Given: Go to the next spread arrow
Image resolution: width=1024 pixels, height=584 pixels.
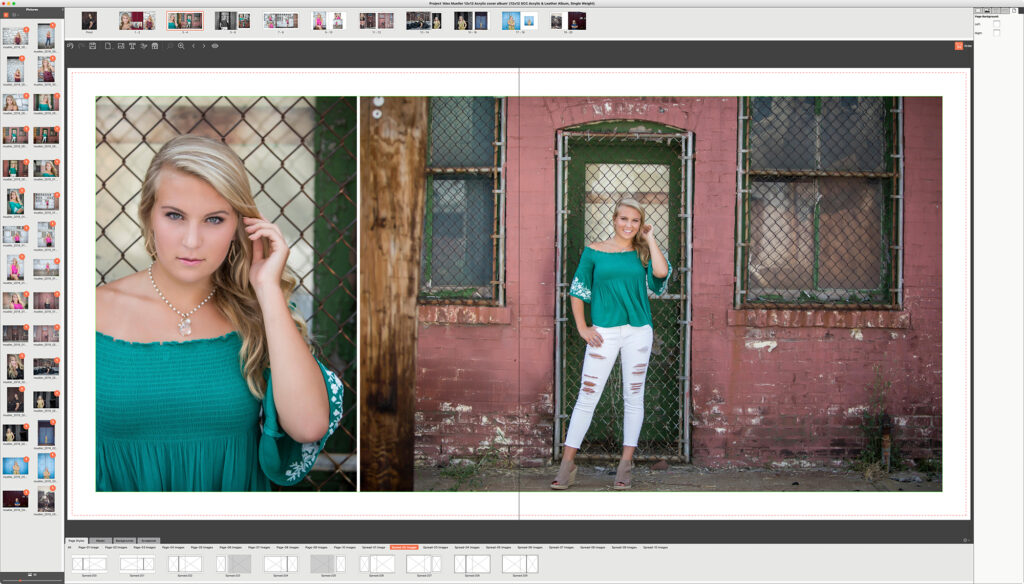Looking at the screenshot, I should (204, 46).
